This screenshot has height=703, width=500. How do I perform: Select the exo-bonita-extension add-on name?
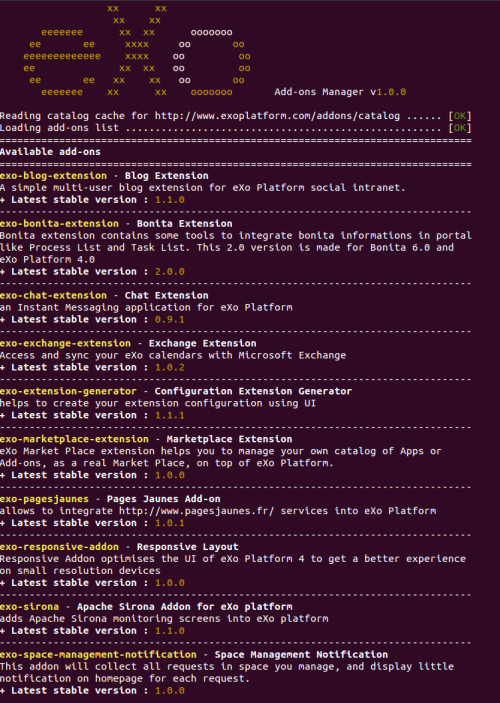point(59,224)
